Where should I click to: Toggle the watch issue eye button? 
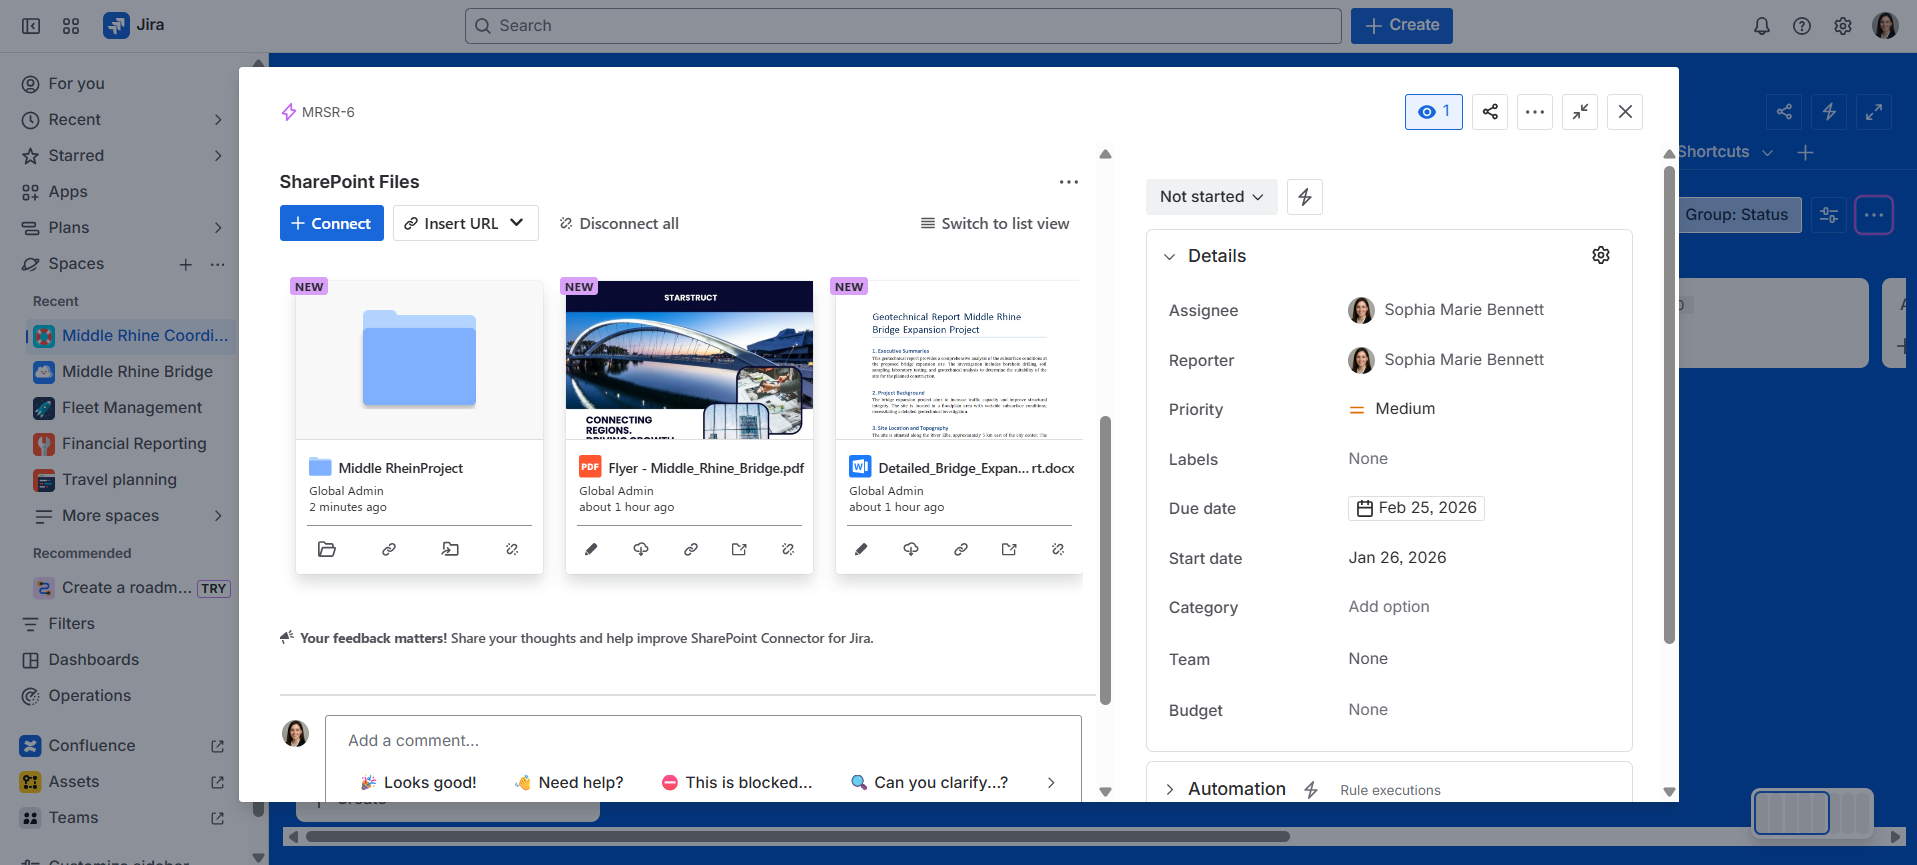1433,112
